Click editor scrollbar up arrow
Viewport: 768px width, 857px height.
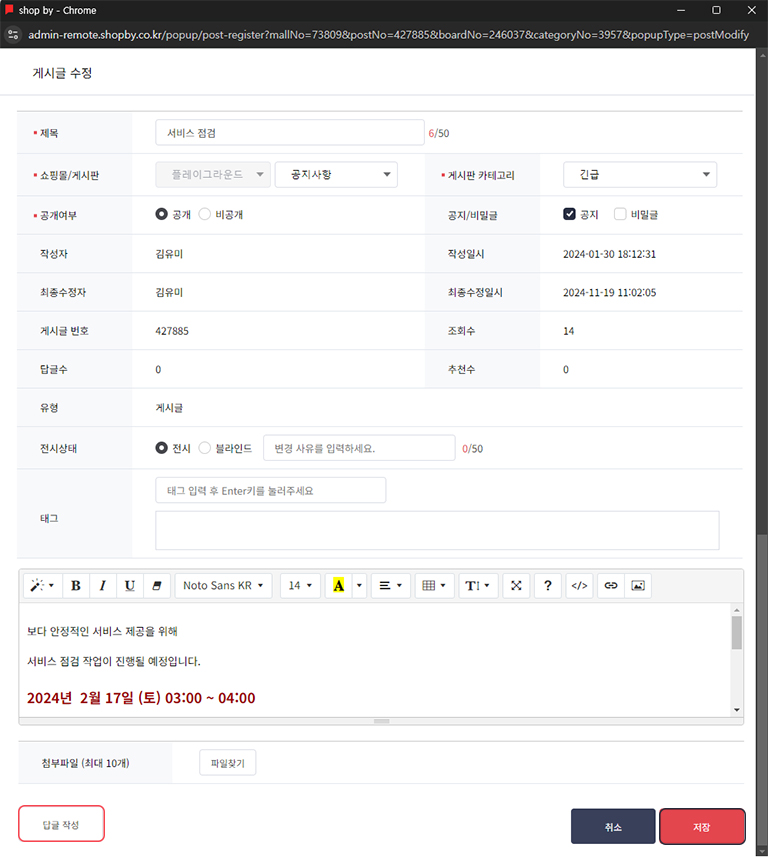pyautogui.click(x=737, y=610)
